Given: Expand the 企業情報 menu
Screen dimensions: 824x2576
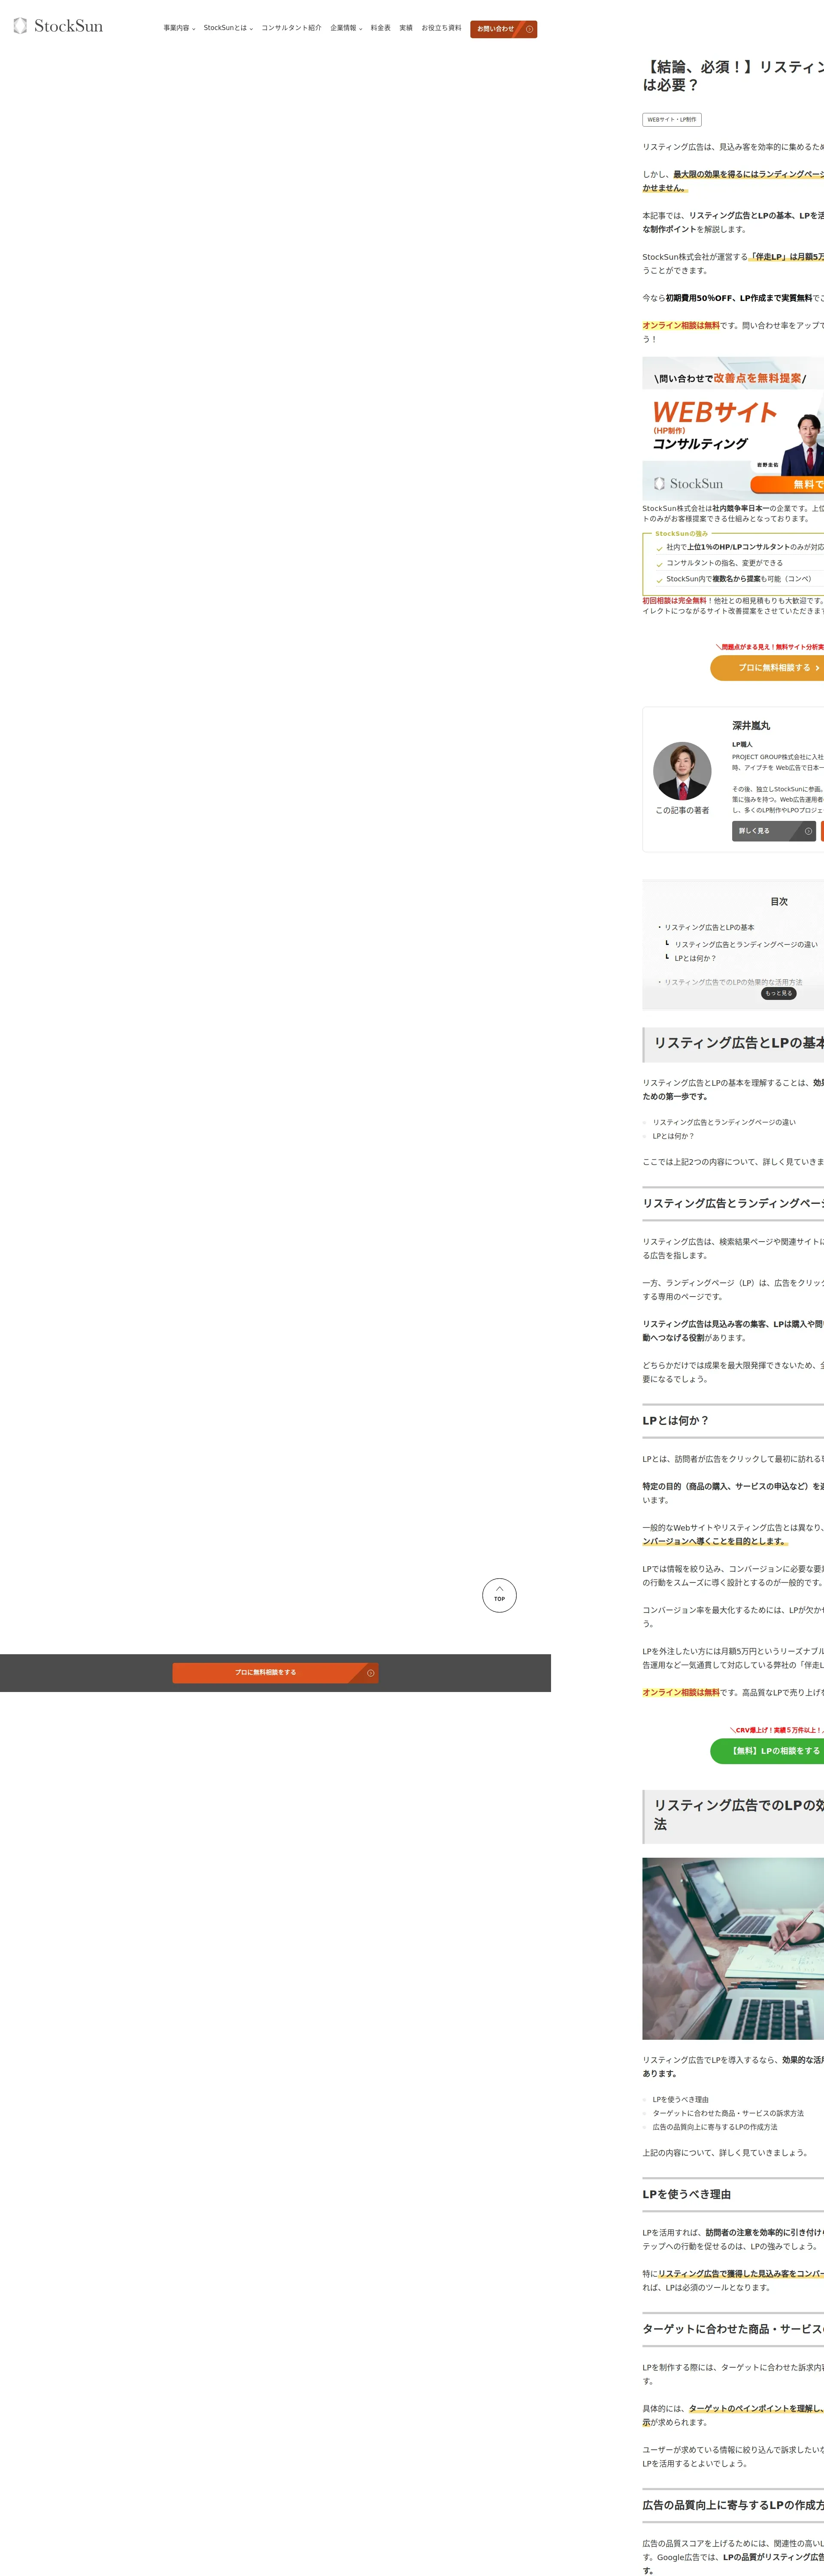Looking at the screenshot, I should click(346, 28).
